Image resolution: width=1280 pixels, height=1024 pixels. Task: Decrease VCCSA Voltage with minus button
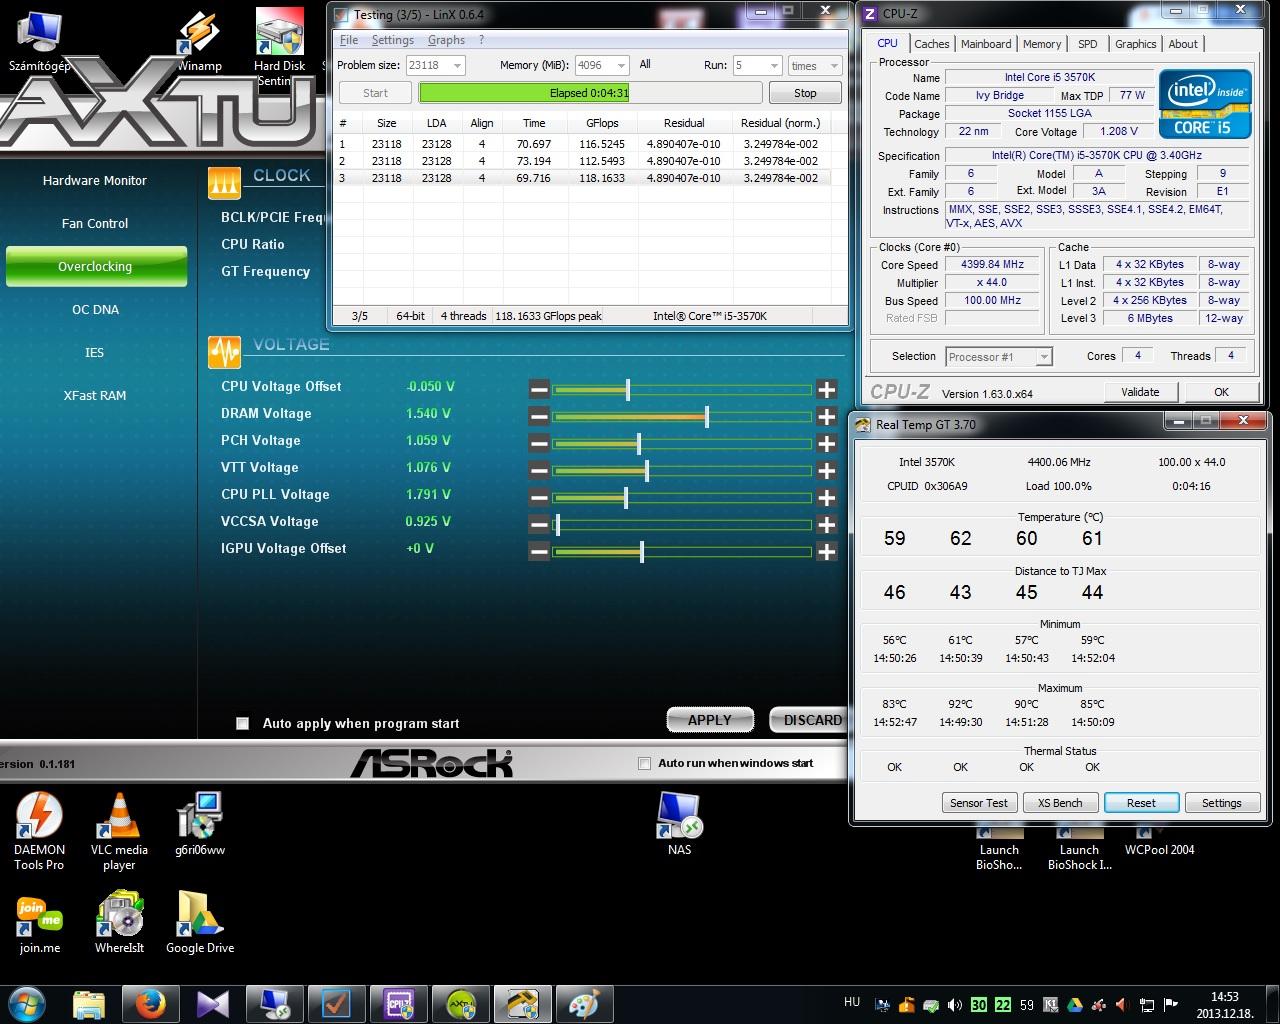click(539, 524)
